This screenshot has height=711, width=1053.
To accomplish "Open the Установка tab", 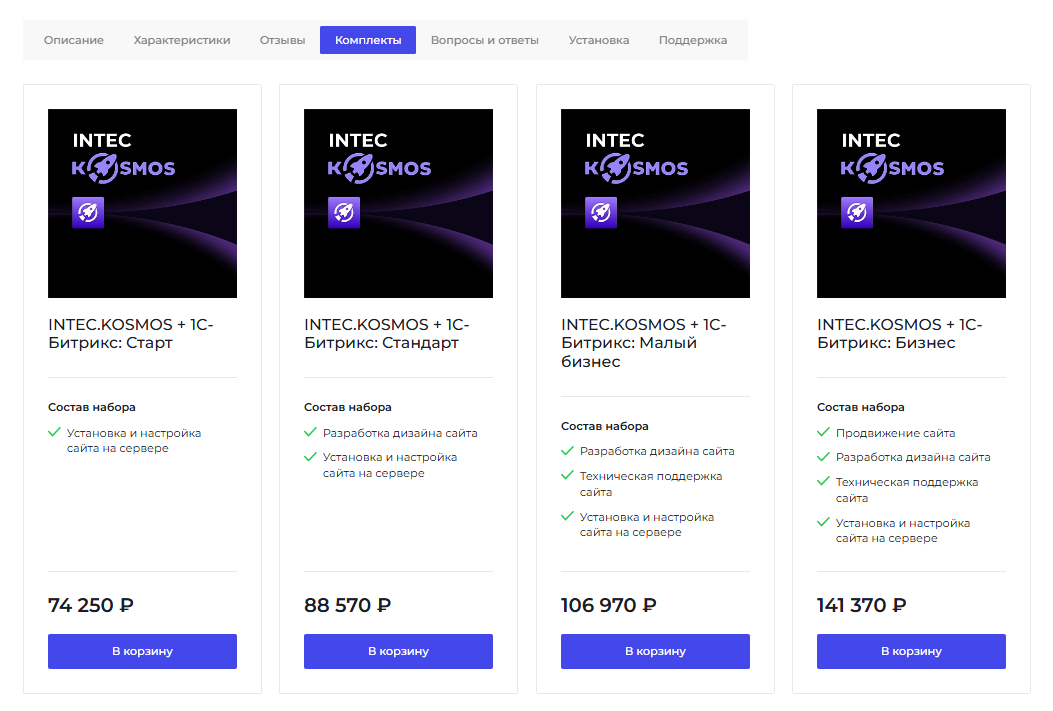I will point(599,40).
